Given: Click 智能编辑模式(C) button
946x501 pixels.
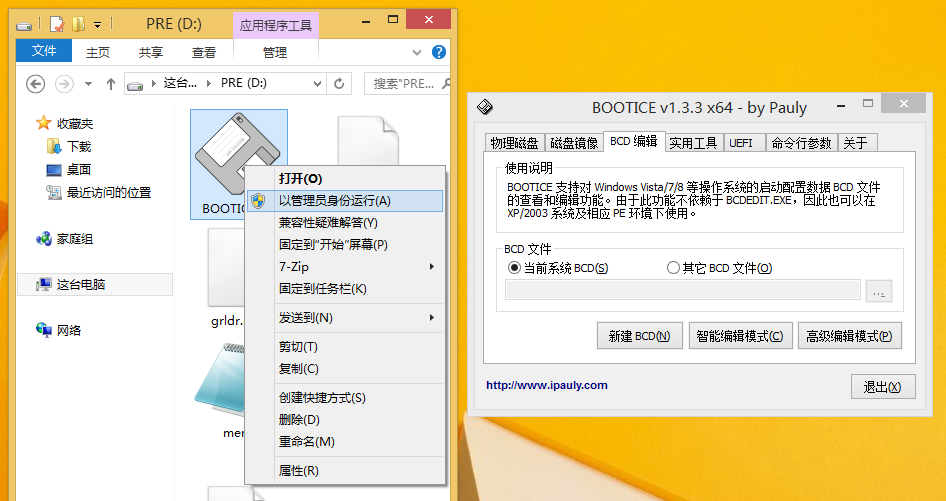Looking at the screenshot, I should (740, 336).
